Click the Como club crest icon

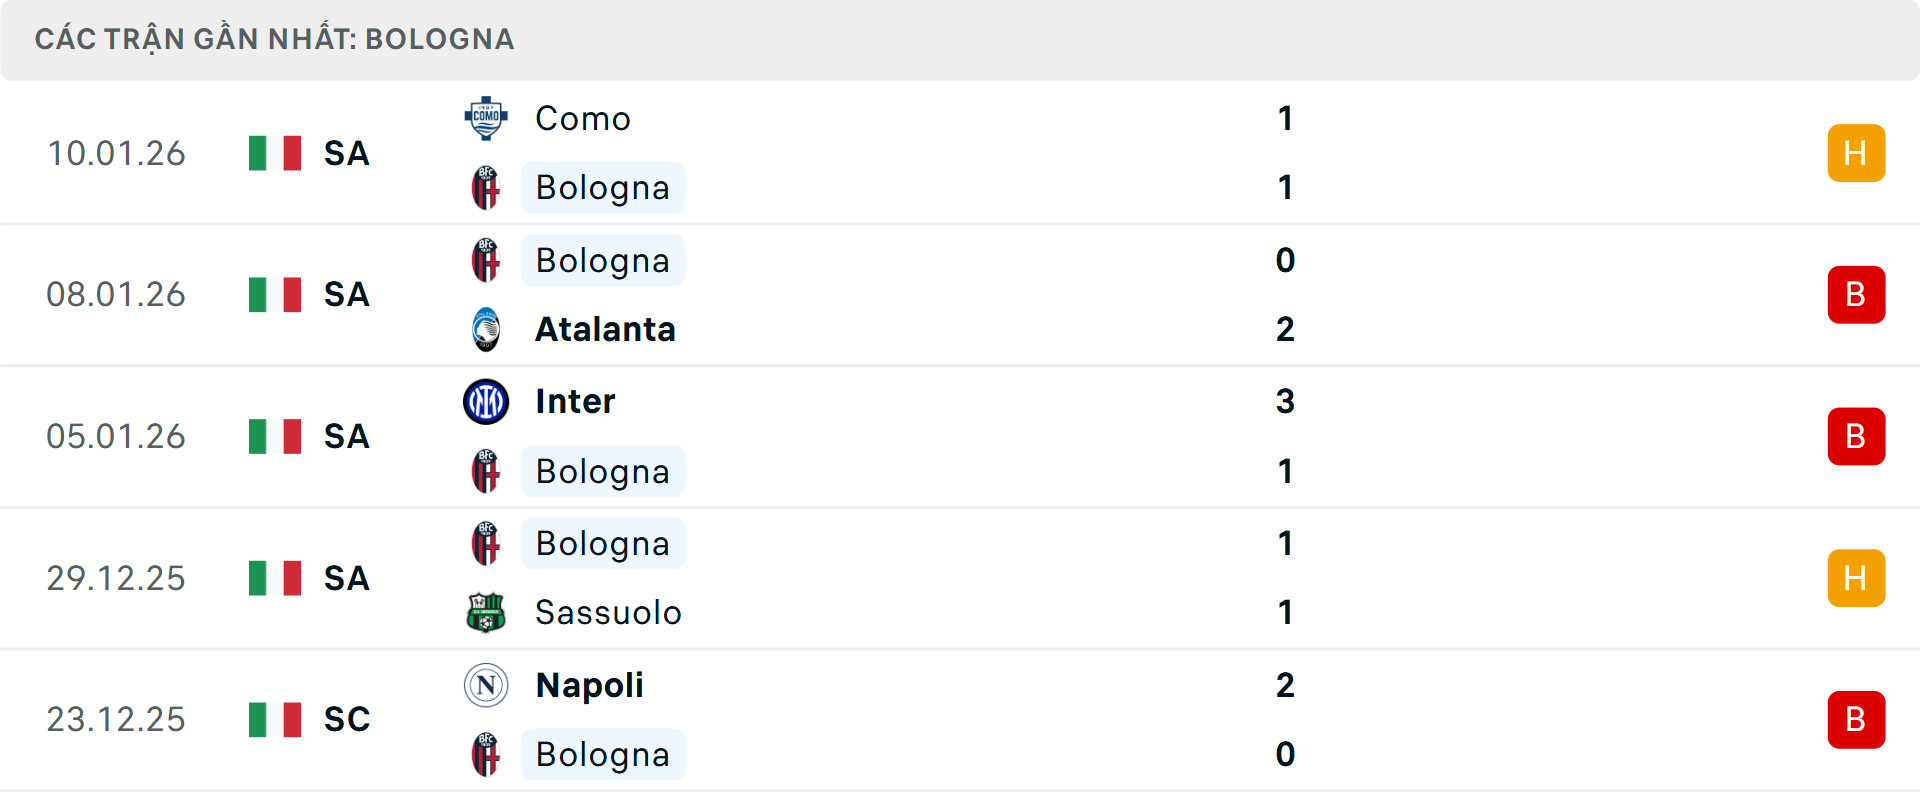tap(486, 118)
